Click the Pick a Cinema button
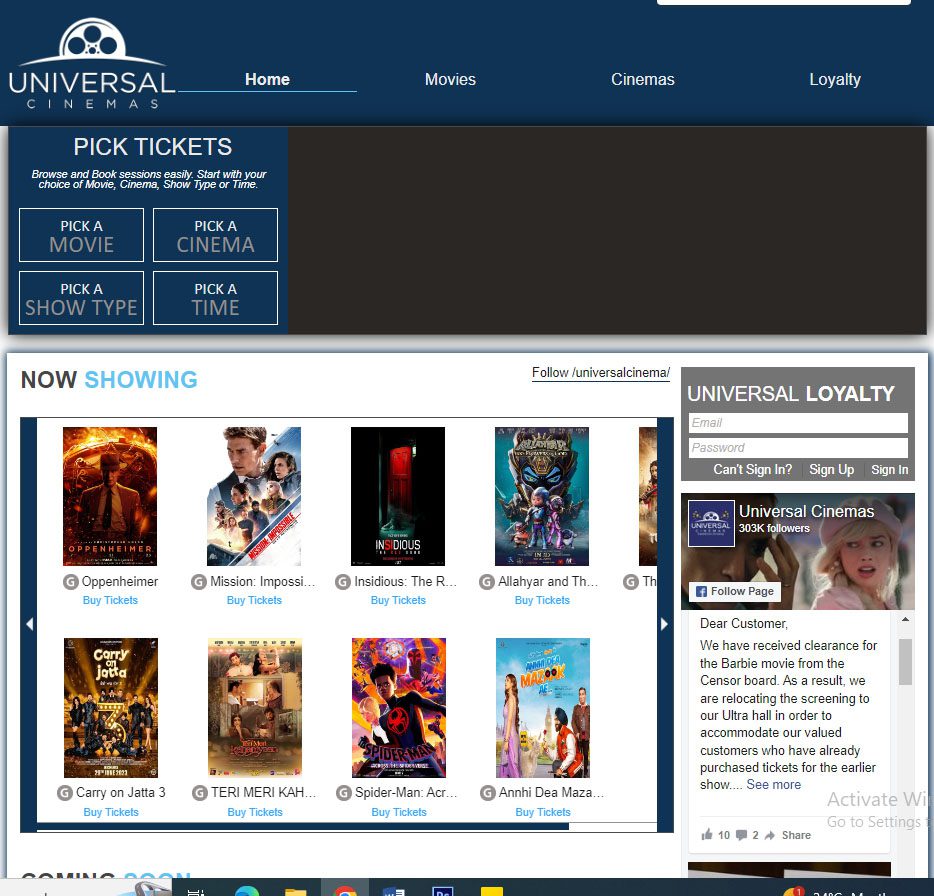This screenshot has height=896, width=934. point(216,235)
